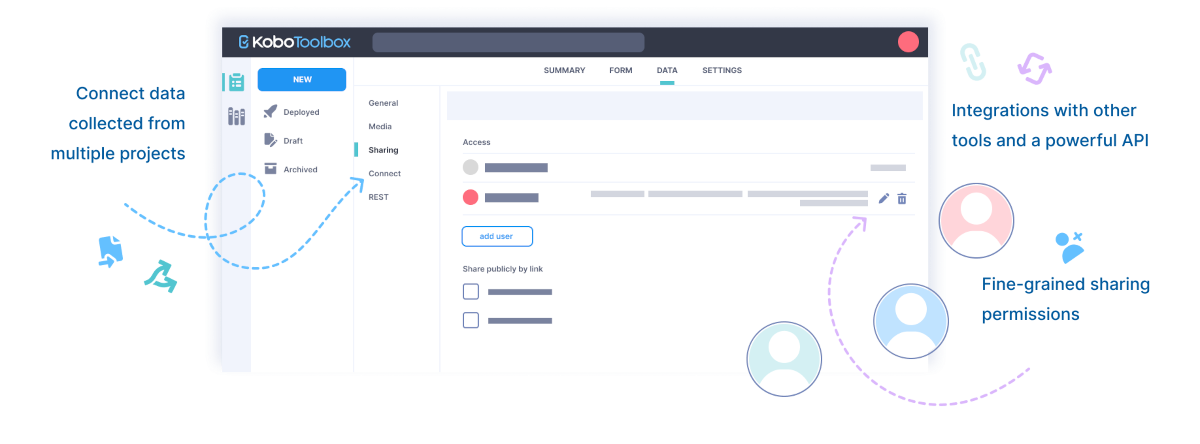Click the draft document icon beside Draft

(x=270, y=141)
